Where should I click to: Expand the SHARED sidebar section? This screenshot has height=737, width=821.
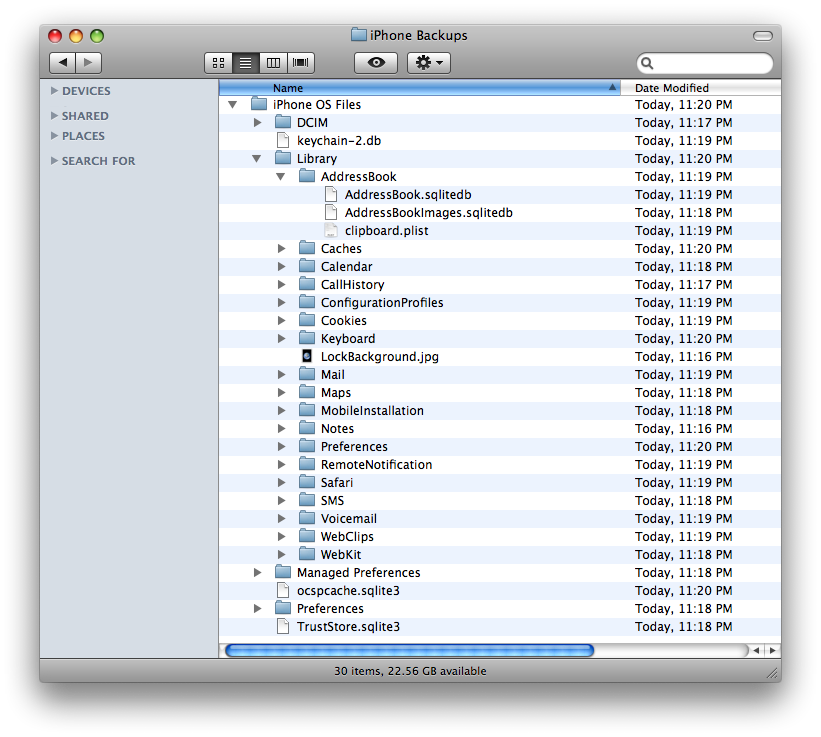(54, 116)
